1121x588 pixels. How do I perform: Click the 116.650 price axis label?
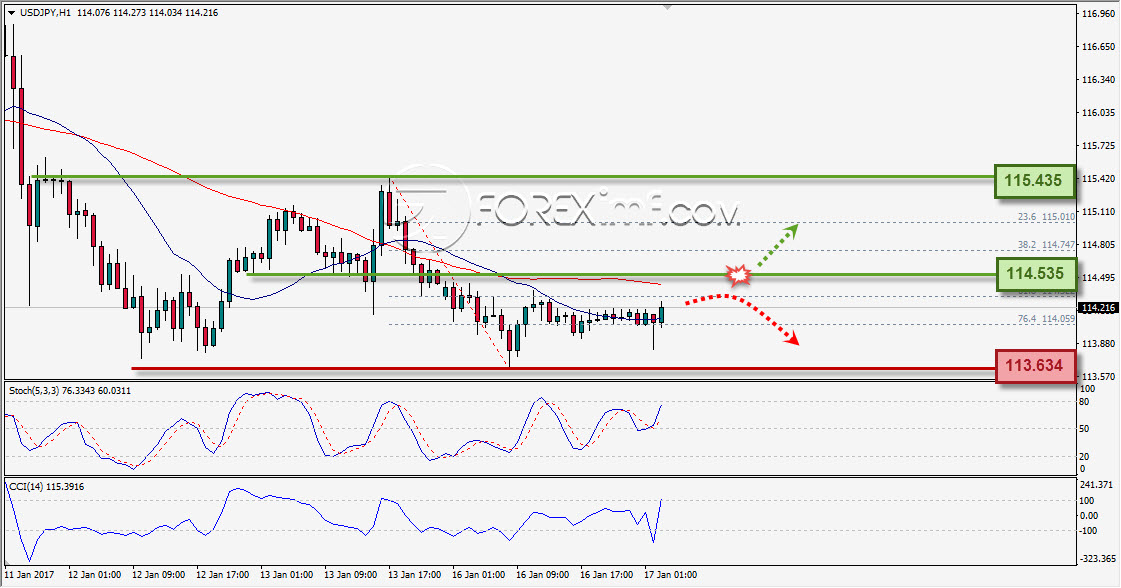1099,46
